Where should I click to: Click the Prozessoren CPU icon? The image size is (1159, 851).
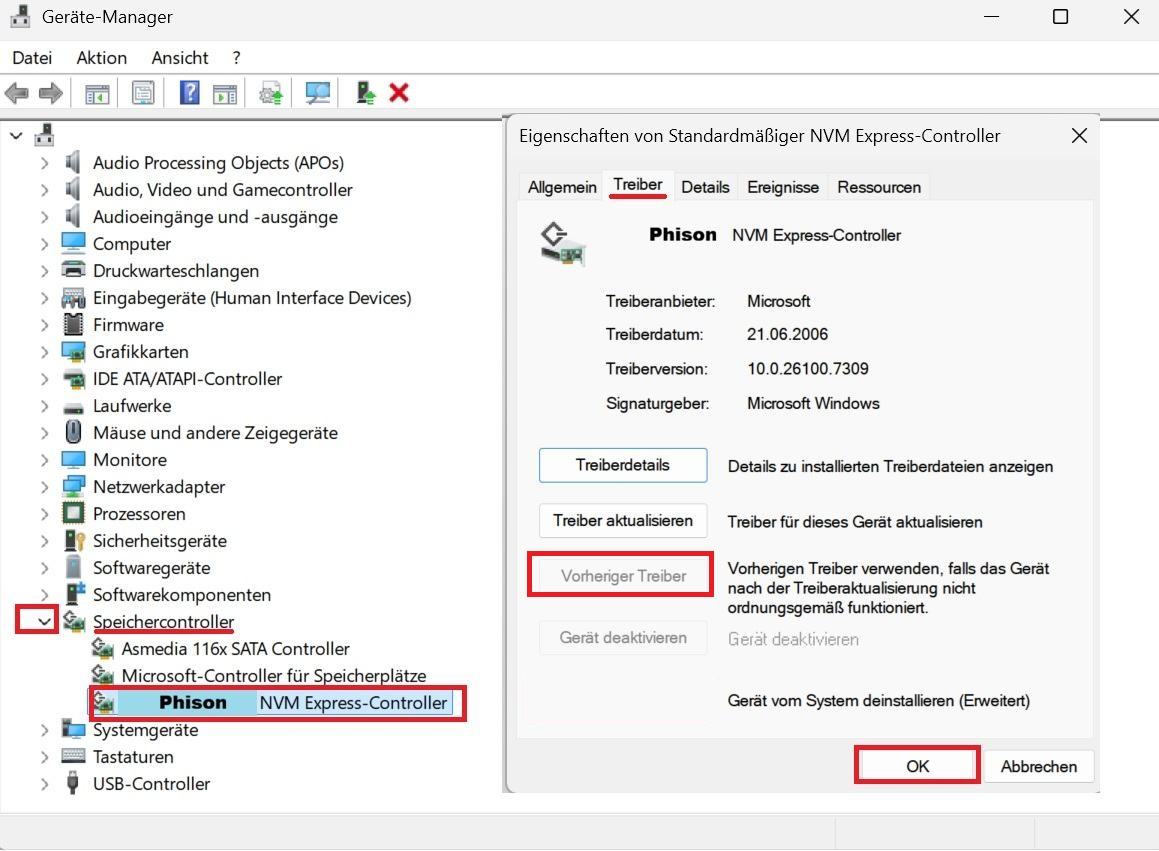(x=73, y=513)
